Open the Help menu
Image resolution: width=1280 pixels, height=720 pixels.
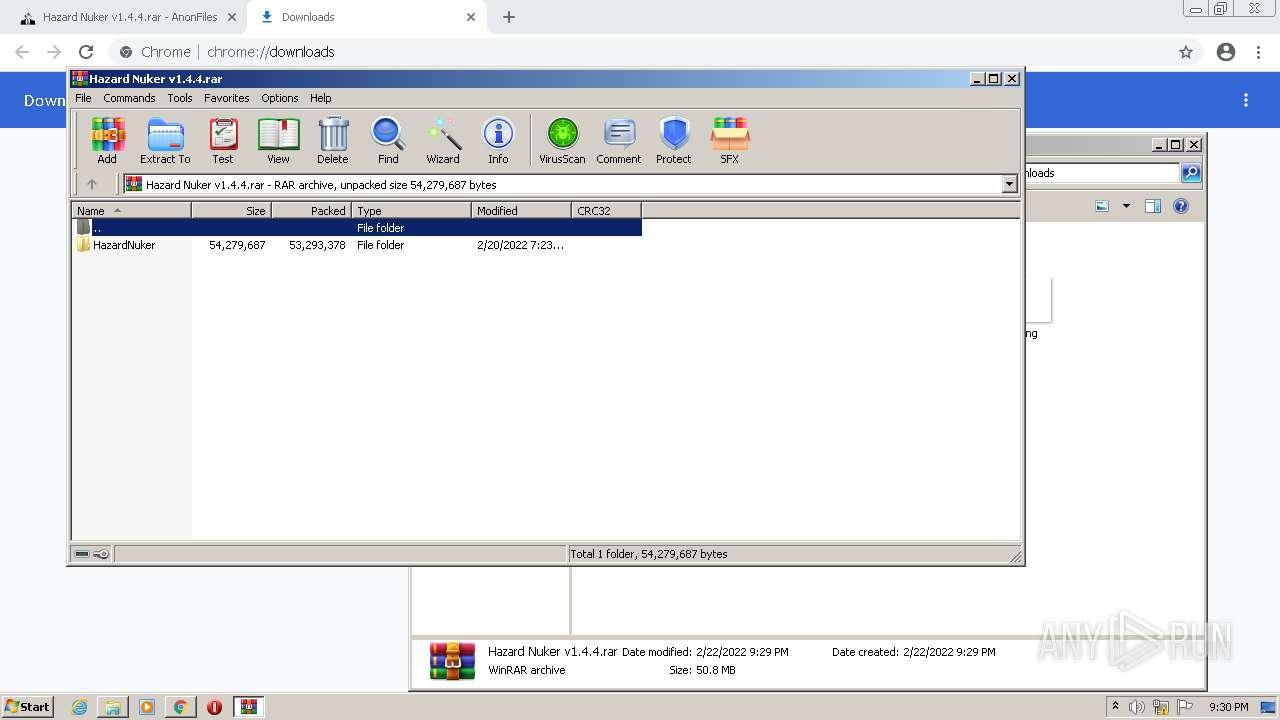321,98
